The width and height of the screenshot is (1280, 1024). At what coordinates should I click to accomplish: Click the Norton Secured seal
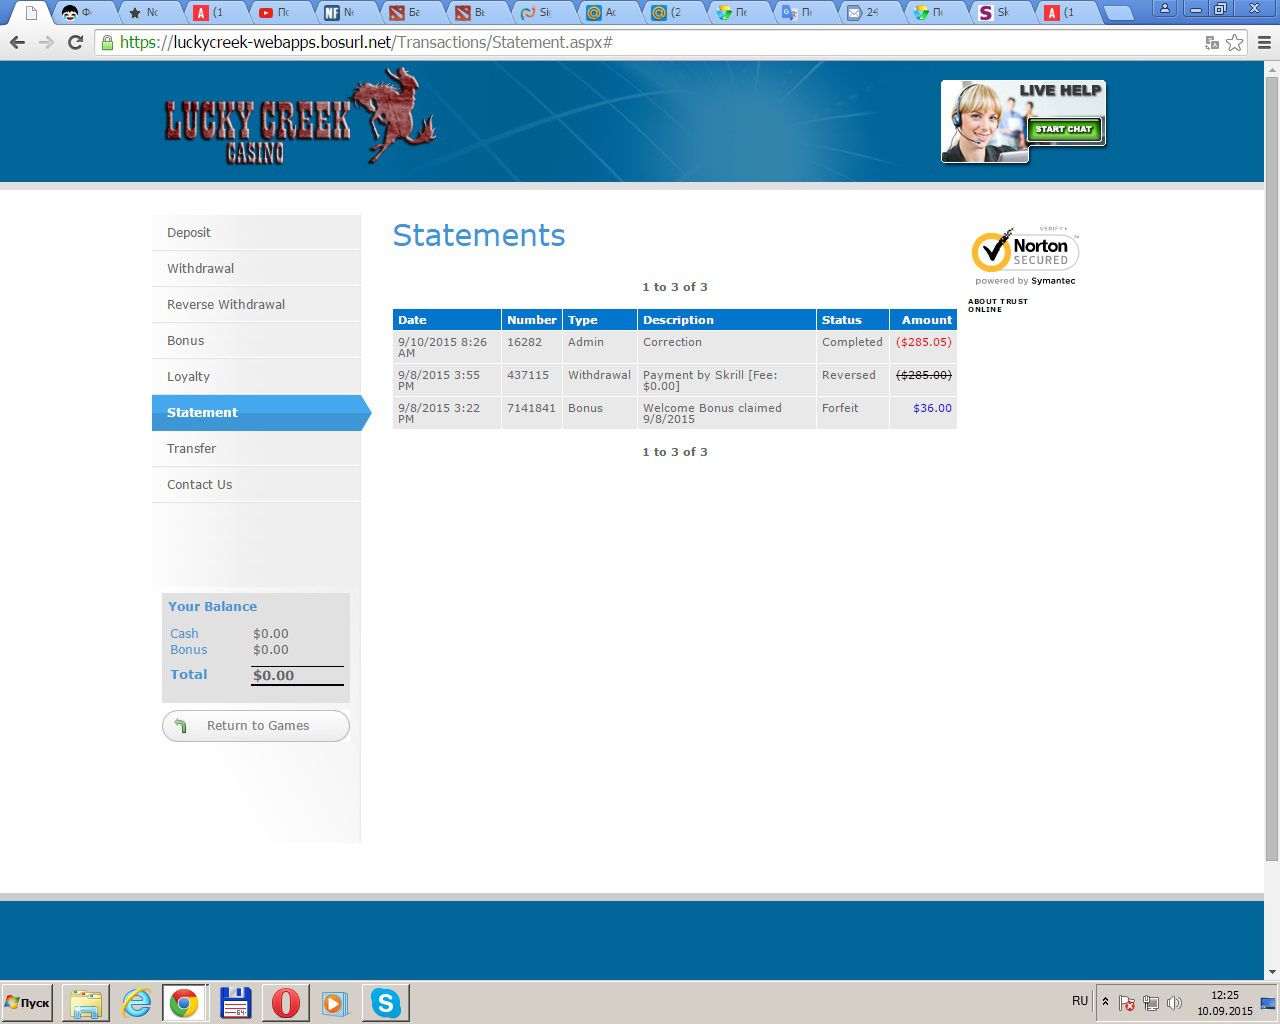pos(1025,256)
